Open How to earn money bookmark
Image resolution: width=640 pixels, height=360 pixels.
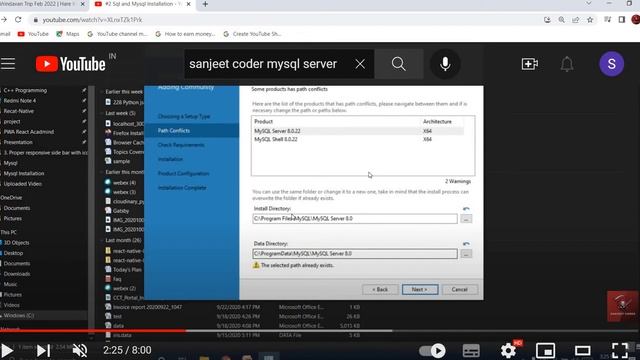pos(185,34)
